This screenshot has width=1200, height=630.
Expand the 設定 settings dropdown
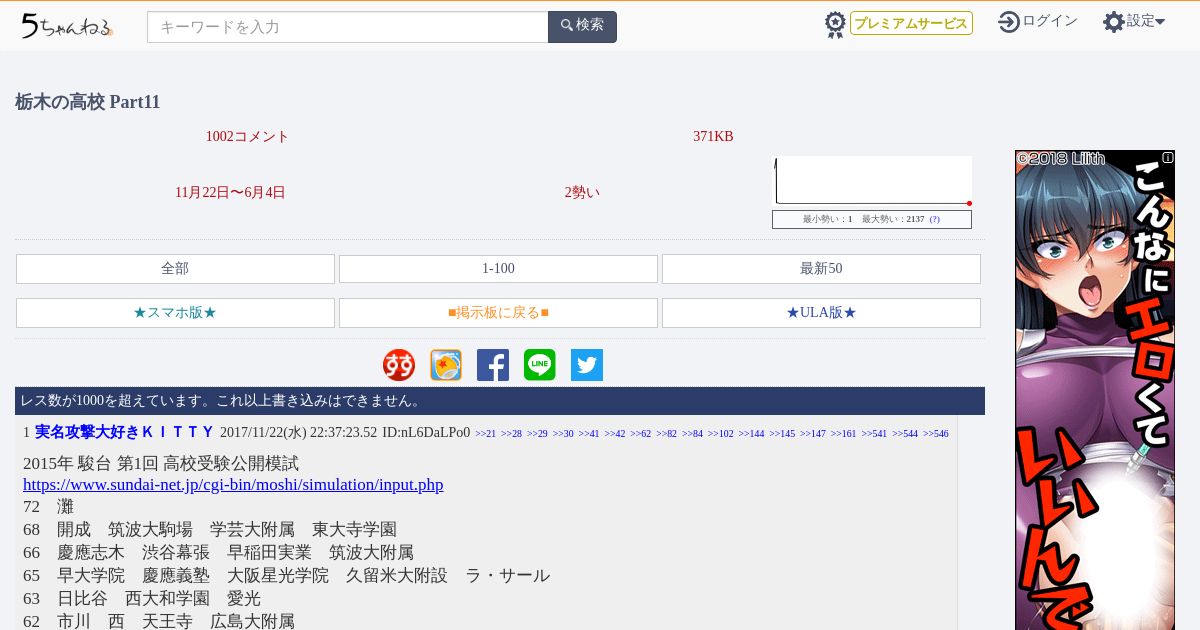(1134, 21)
